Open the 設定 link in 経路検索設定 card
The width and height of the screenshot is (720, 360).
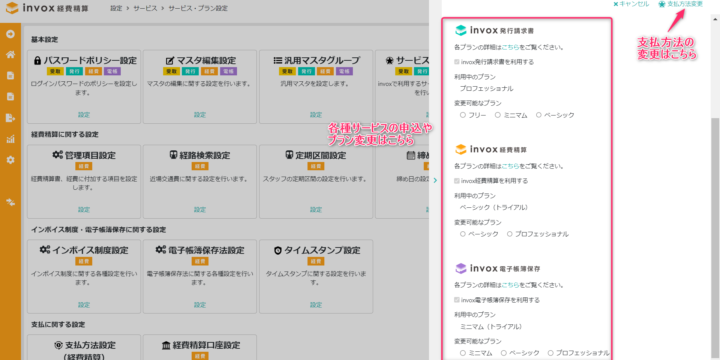click(200, 209)
